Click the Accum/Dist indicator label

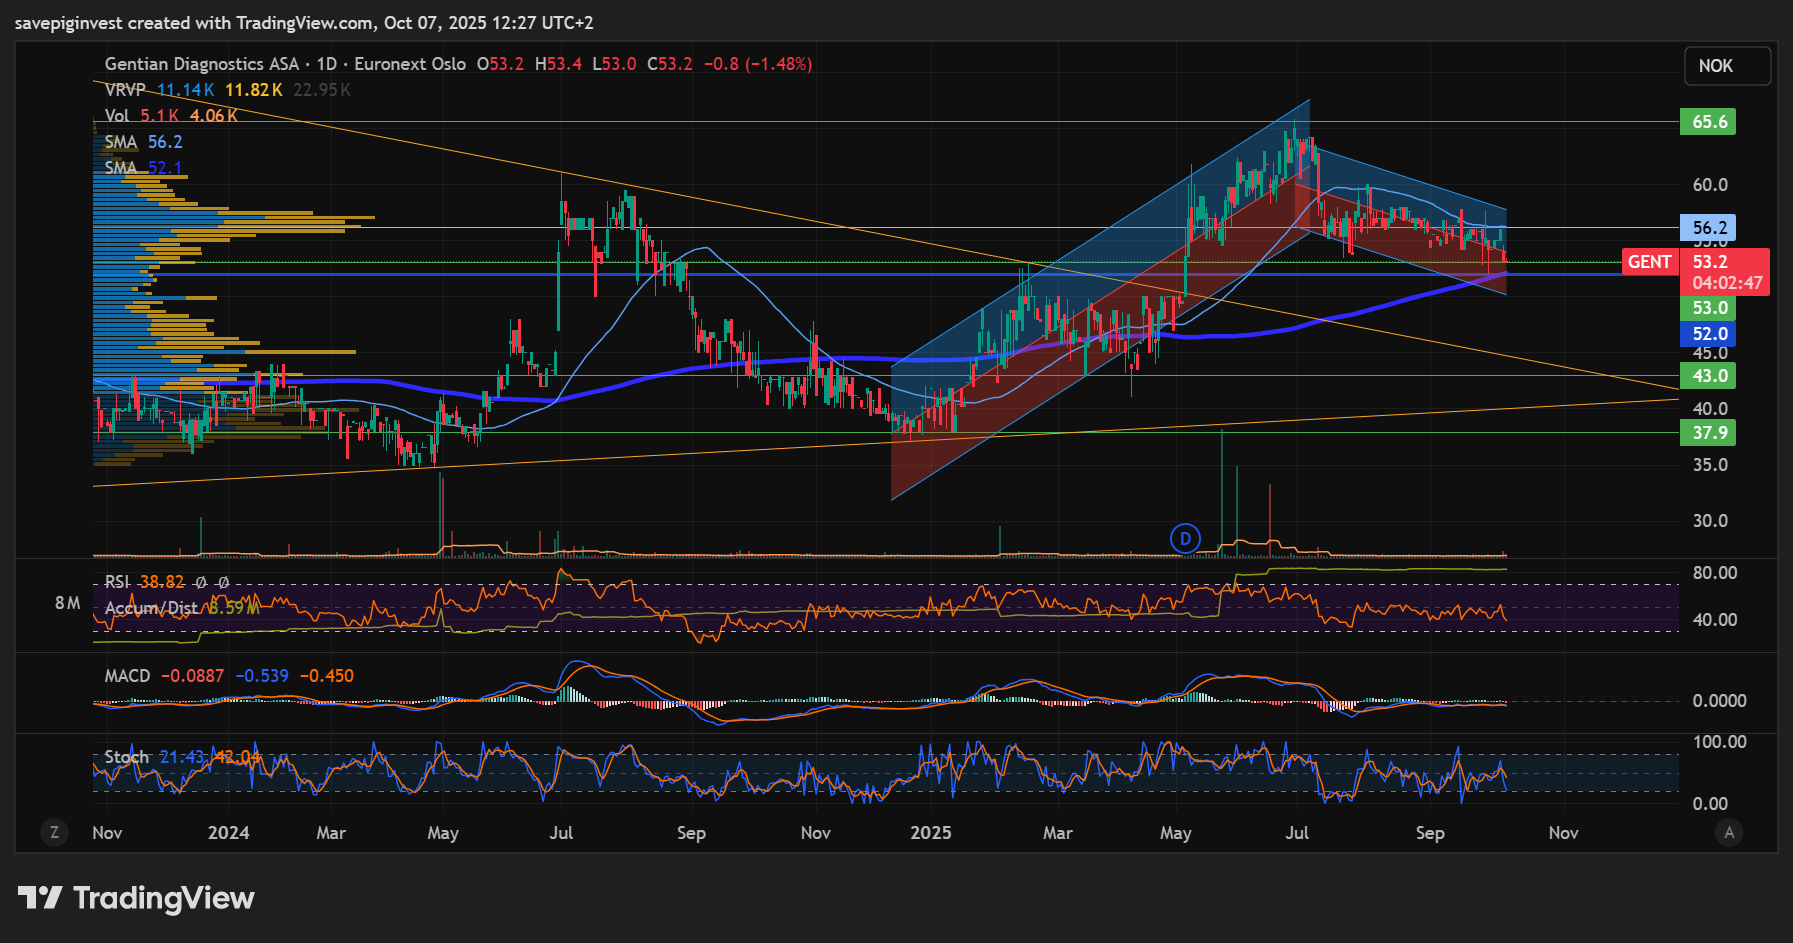click(x=151, y=608)
